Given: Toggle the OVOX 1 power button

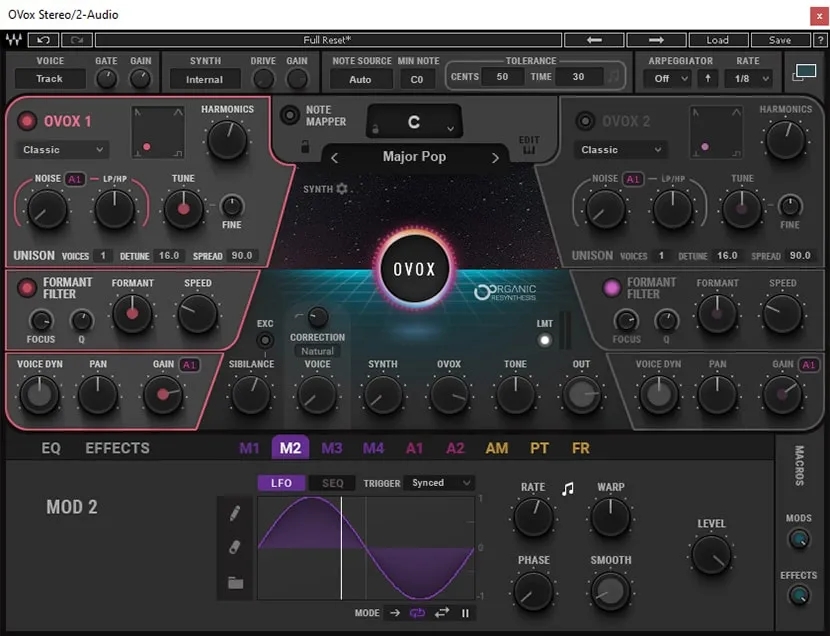Looking at the screenshot, I should pyautogui.click(x=26, y=121).
